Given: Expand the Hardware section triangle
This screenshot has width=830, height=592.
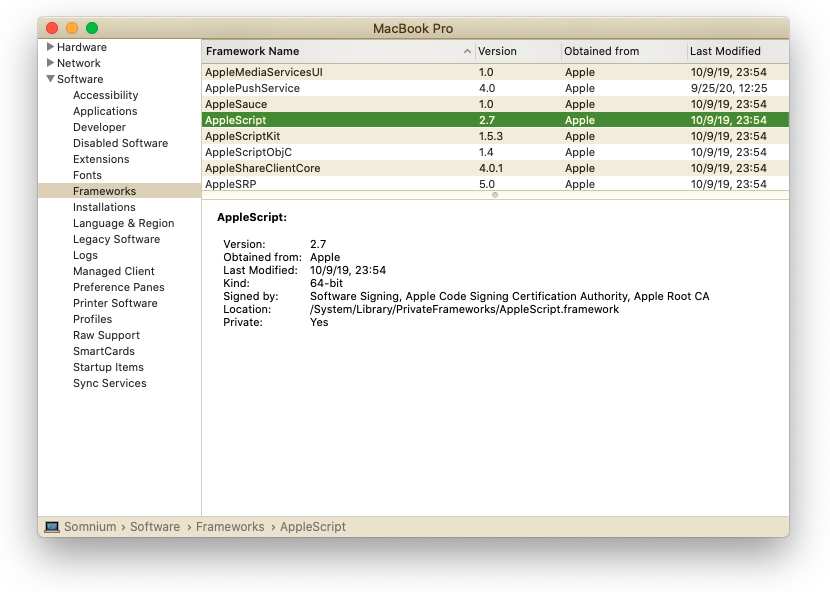Looking at the screenshot, I should click(x=50, y=47).
